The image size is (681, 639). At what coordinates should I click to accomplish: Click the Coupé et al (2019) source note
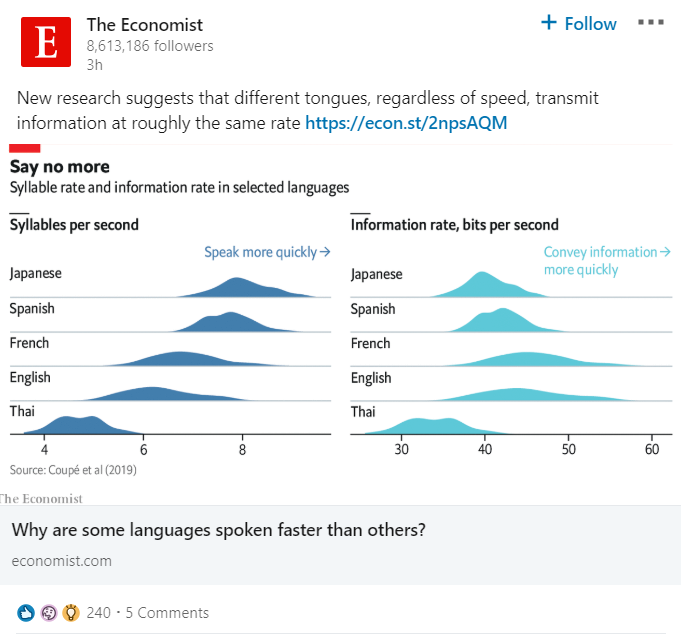(x=73, y=469)
